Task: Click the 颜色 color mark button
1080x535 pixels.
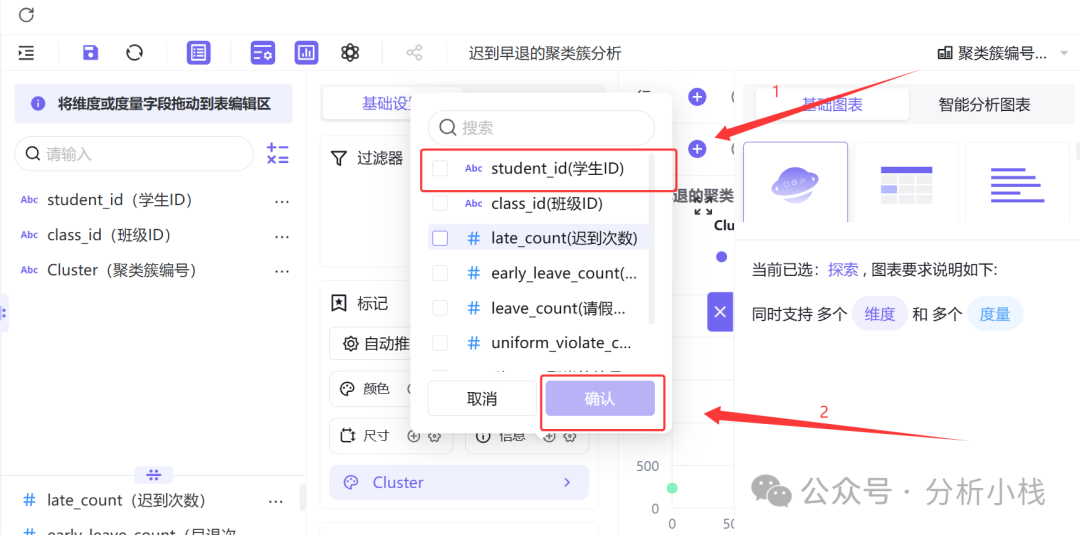Action: (375, 389)
